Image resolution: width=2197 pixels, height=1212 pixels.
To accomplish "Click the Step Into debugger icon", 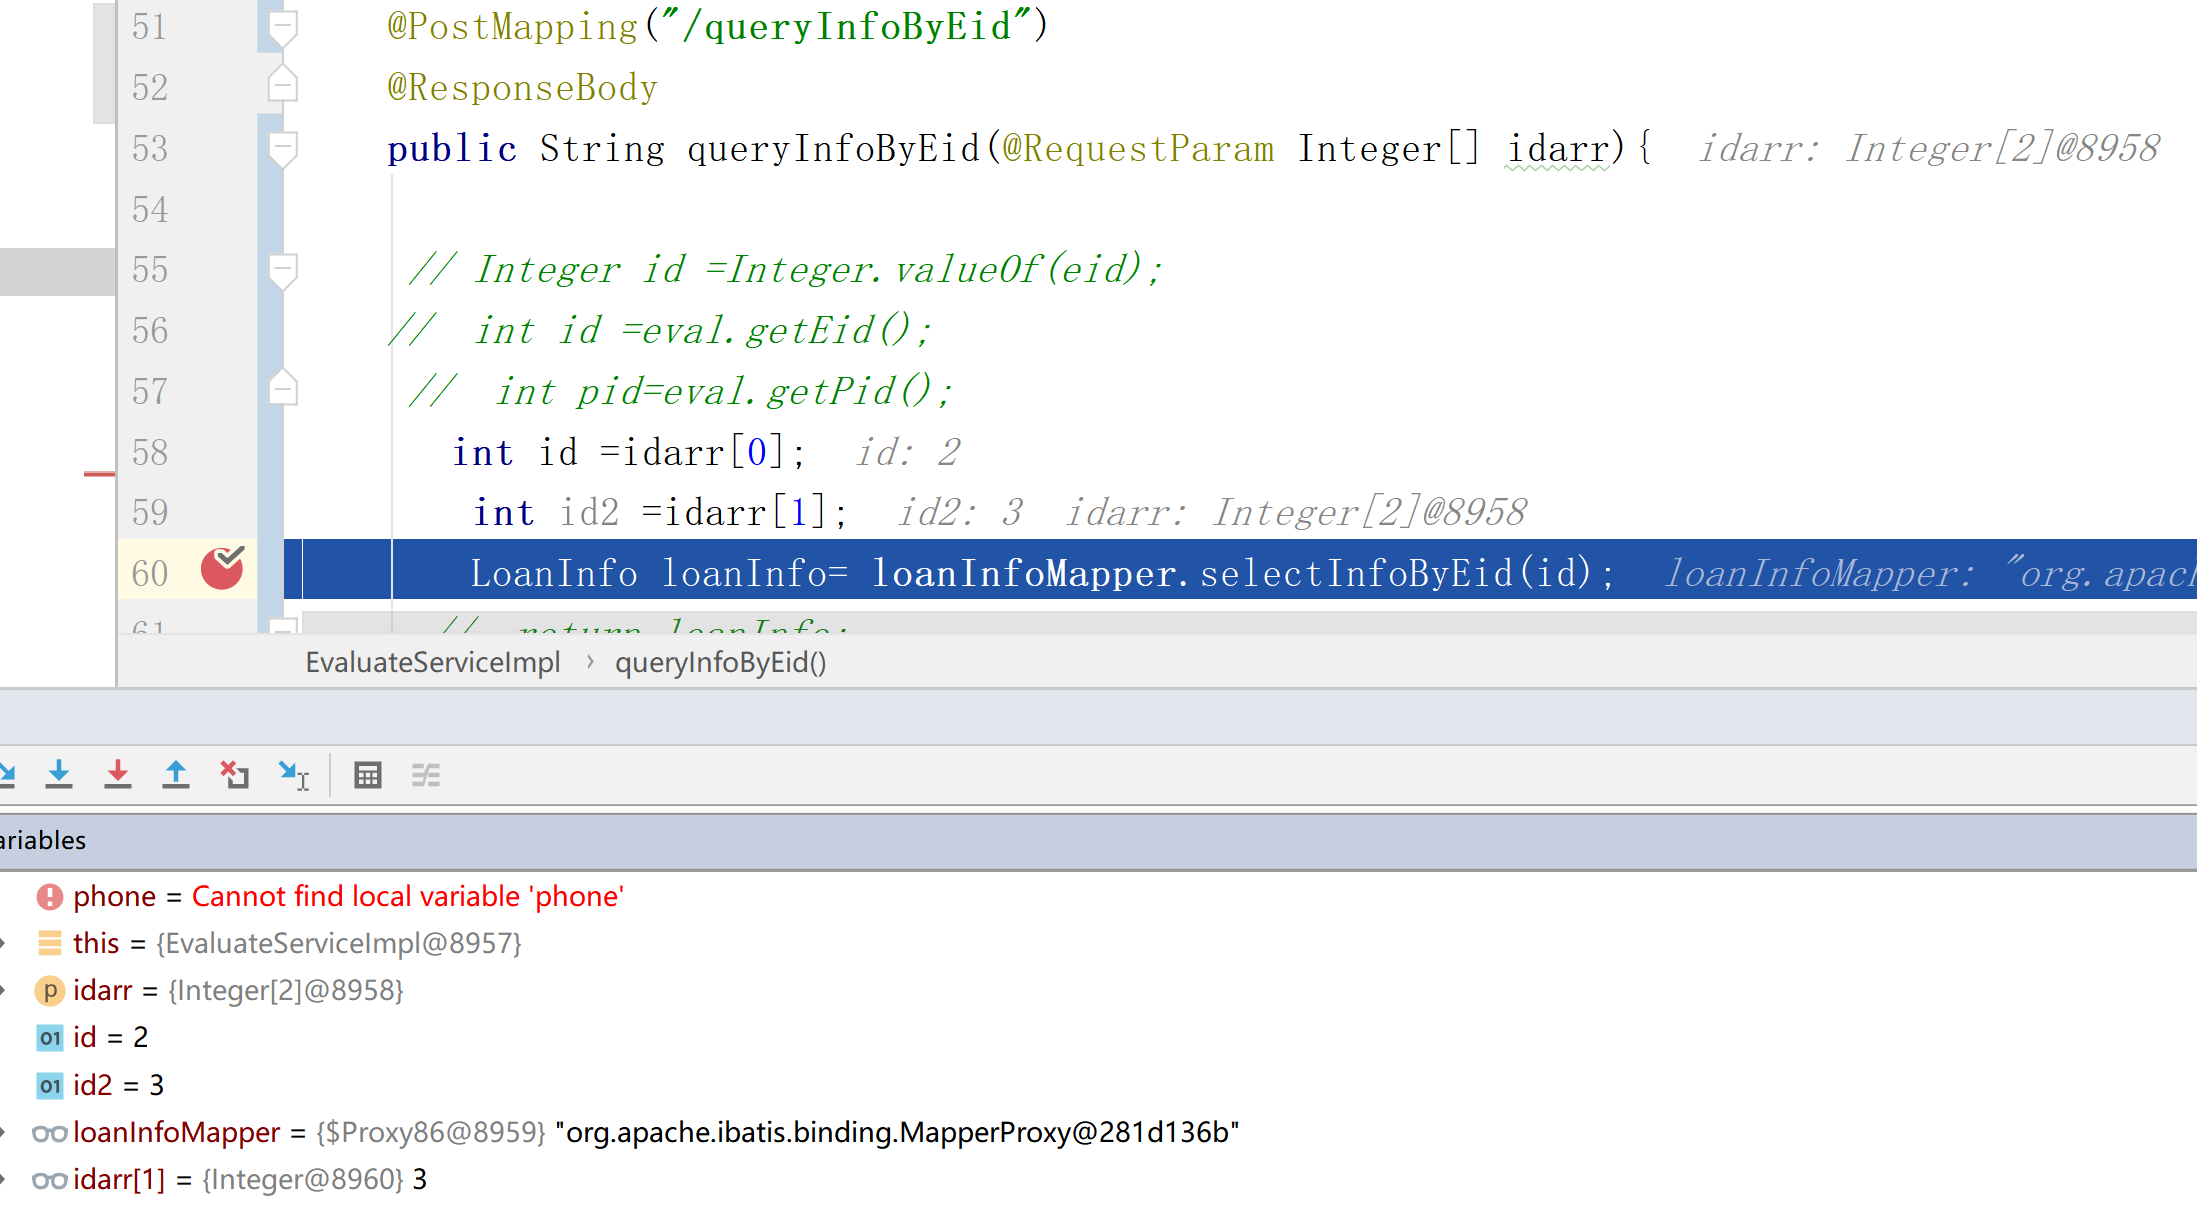I will [59, 775].
